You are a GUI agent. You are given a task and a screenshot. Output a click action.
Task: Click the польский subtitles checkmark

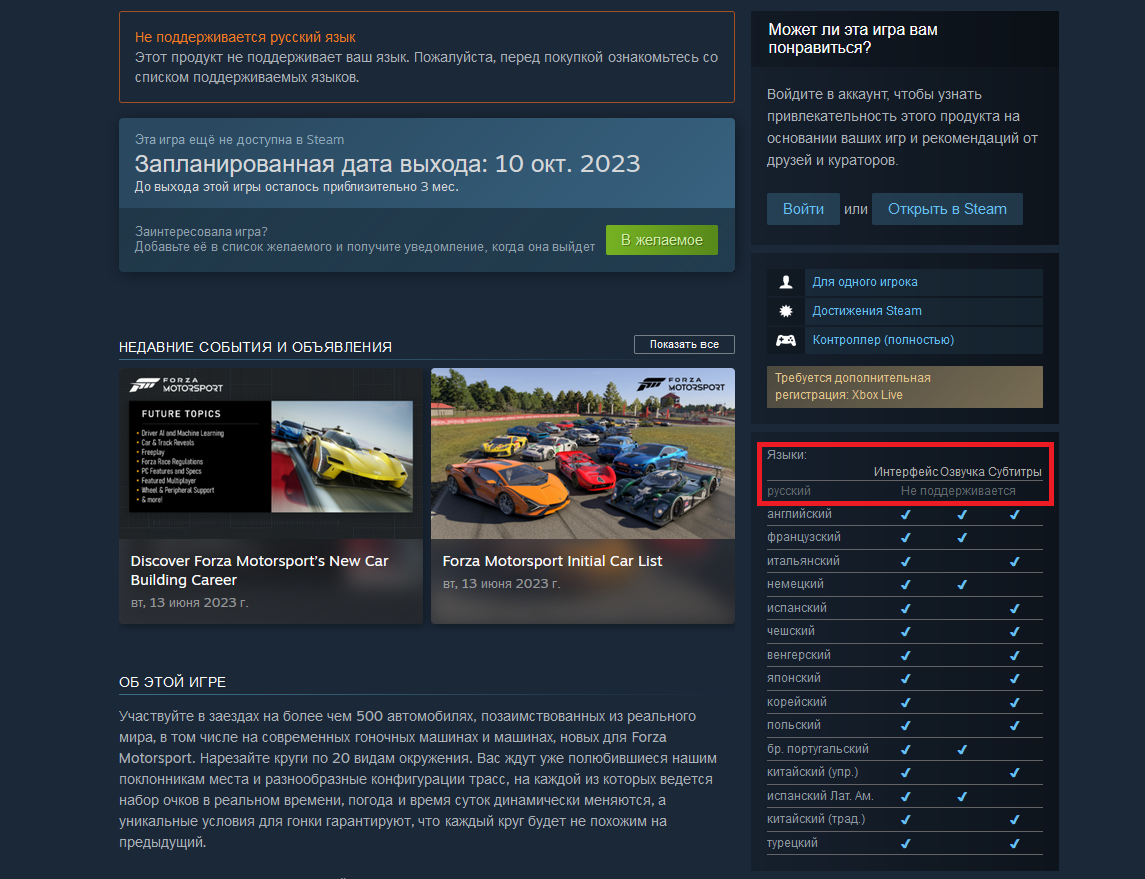[1014, 726]
